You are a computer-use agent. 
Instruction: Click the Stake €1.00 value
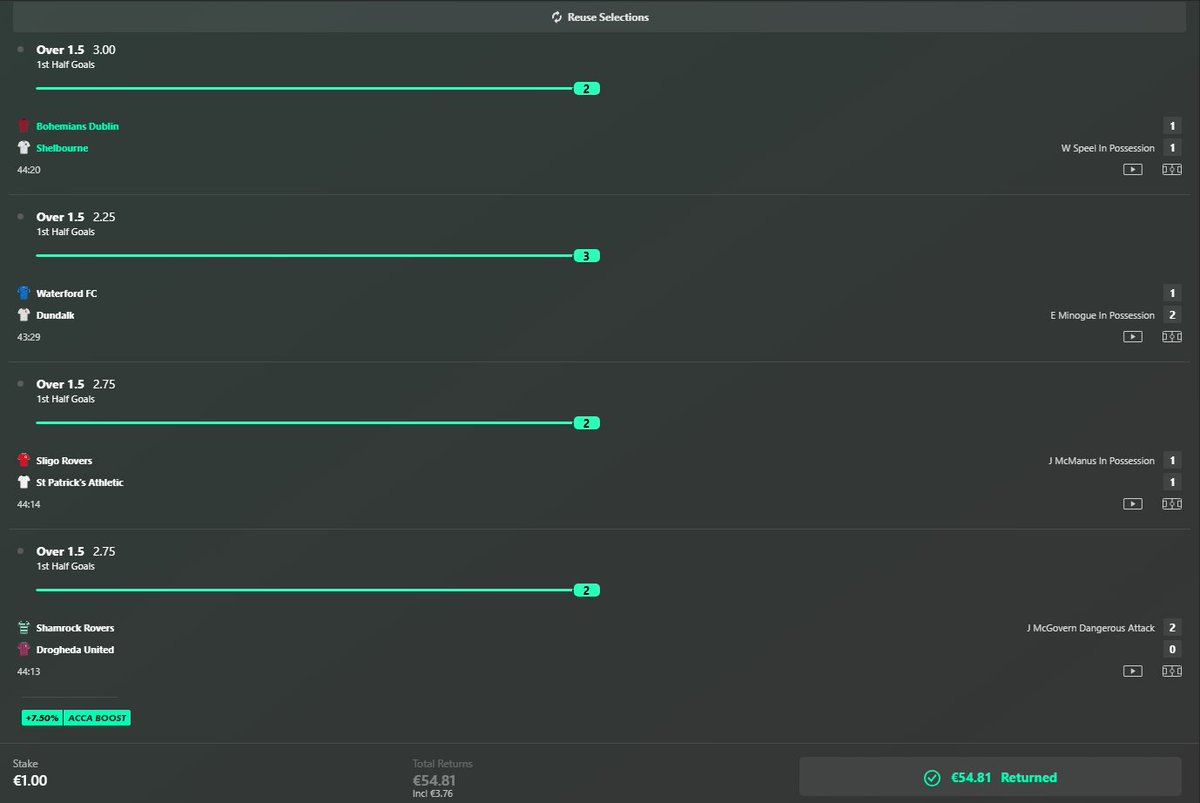point(30,781)
